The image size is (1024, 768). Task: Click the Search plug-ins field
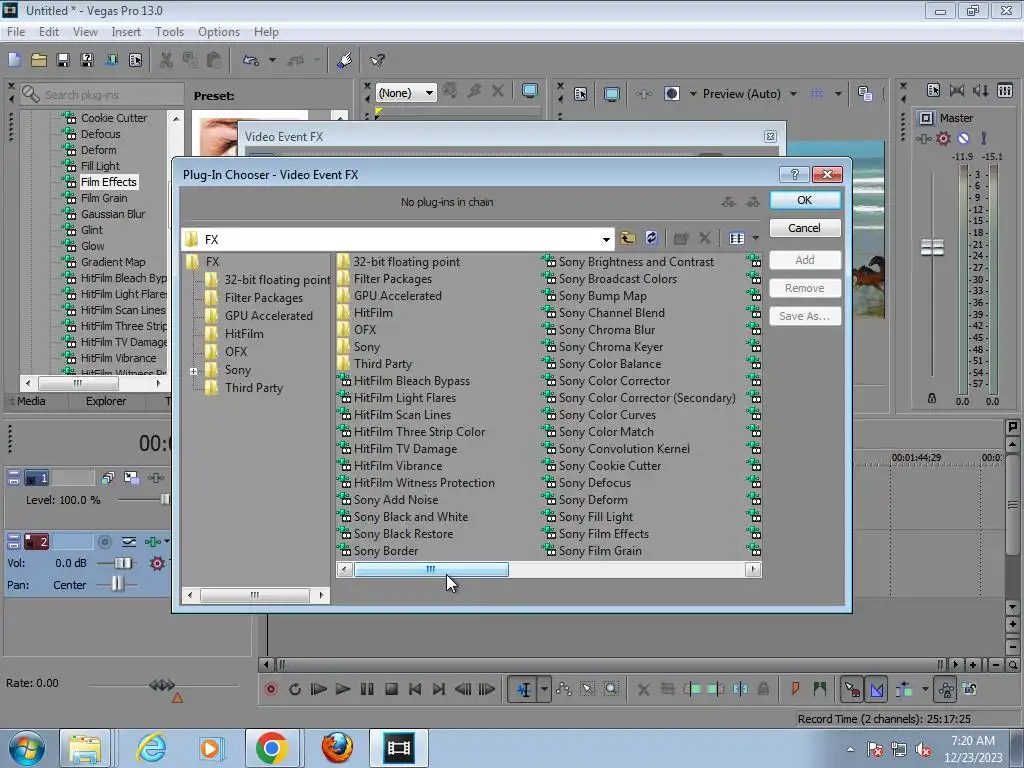click(102, 95)
